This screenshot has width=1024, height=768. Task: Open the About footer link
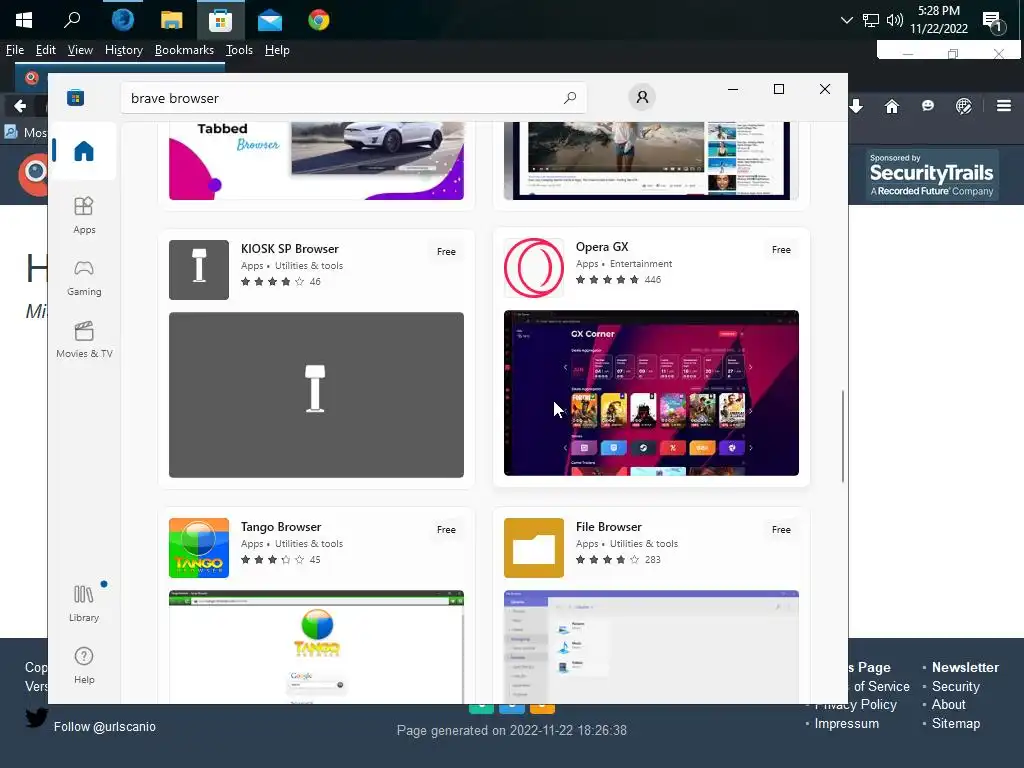click(x=948, y=705)
